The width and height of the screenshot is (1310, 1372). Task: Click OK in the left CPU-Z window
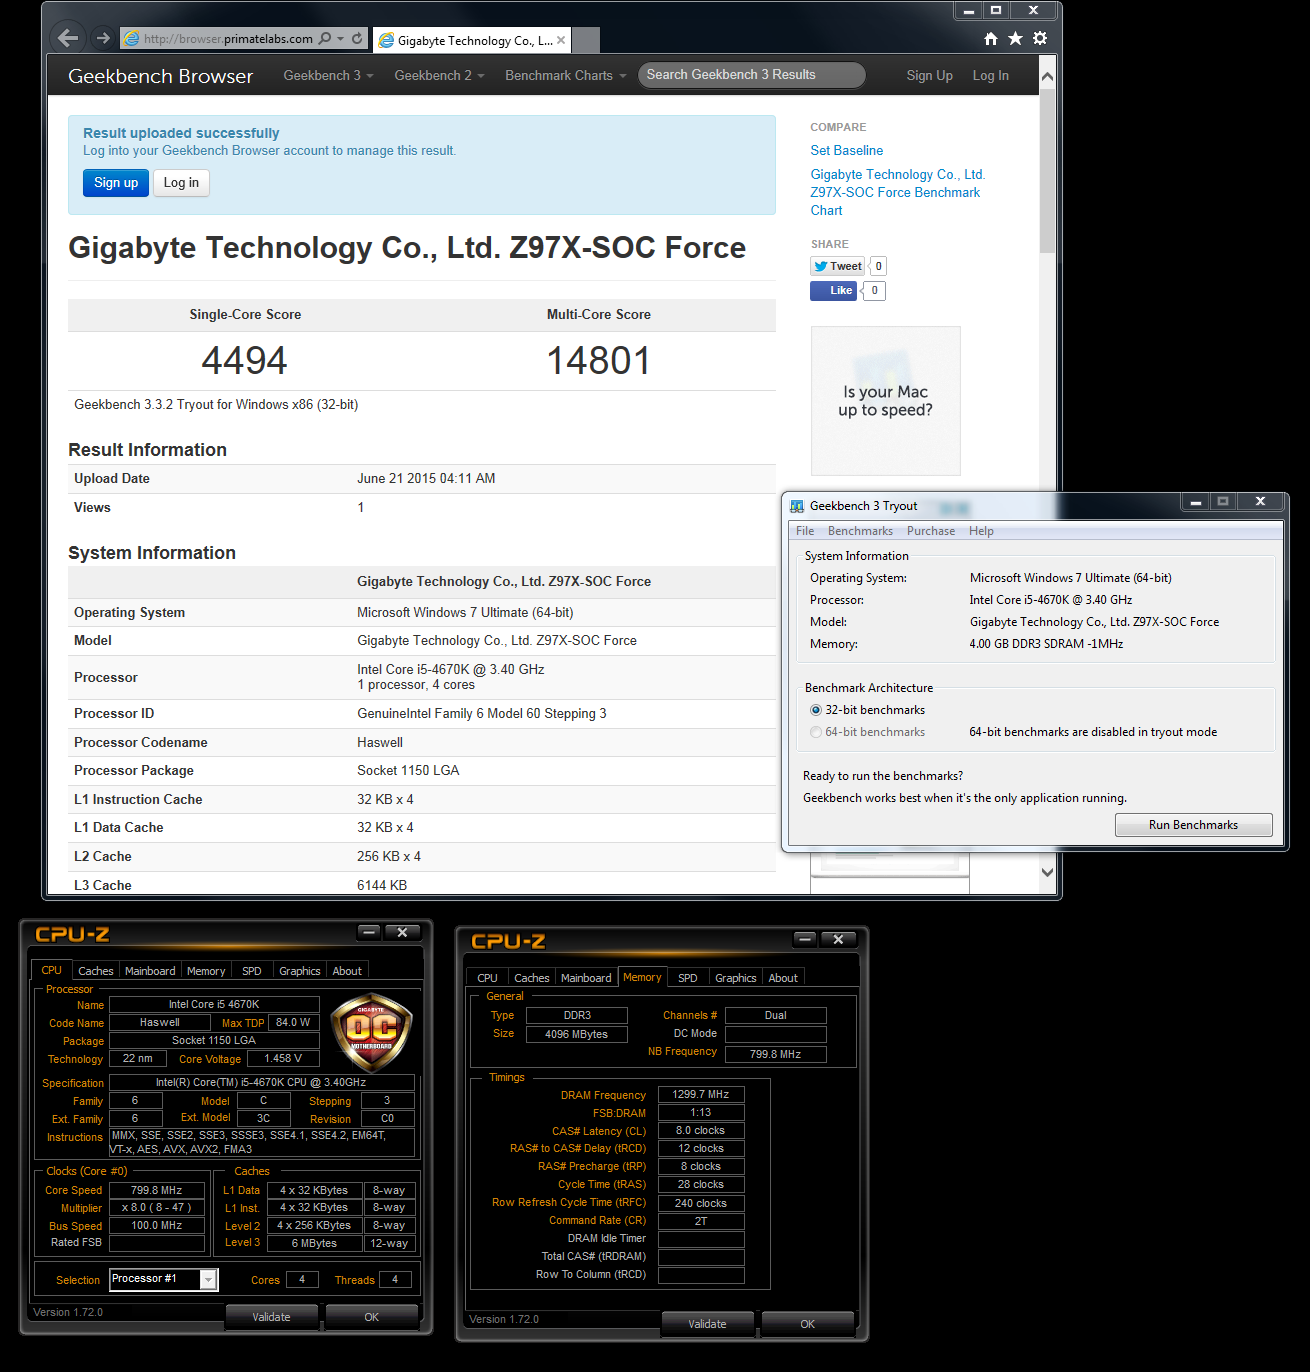[371, 1317]
